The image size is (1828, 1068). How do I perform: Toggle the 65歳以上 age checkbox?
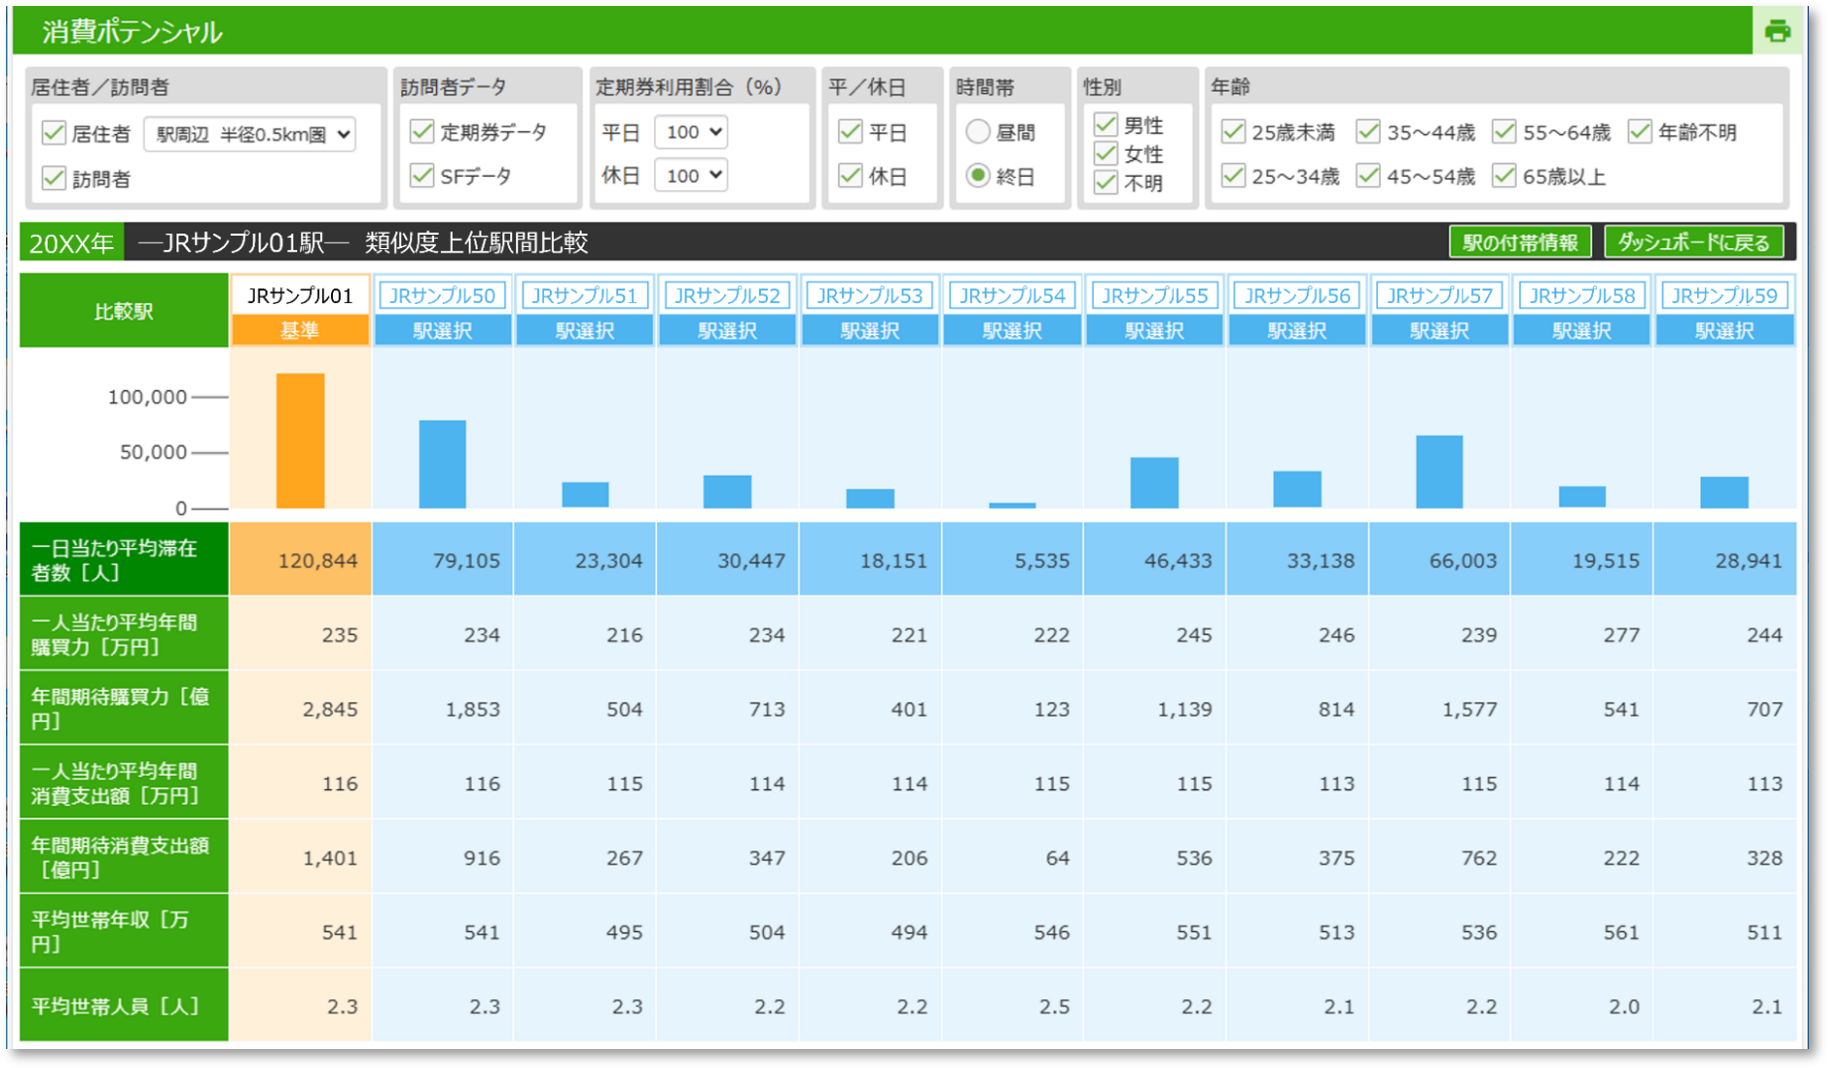click(x=1504, y=176)
